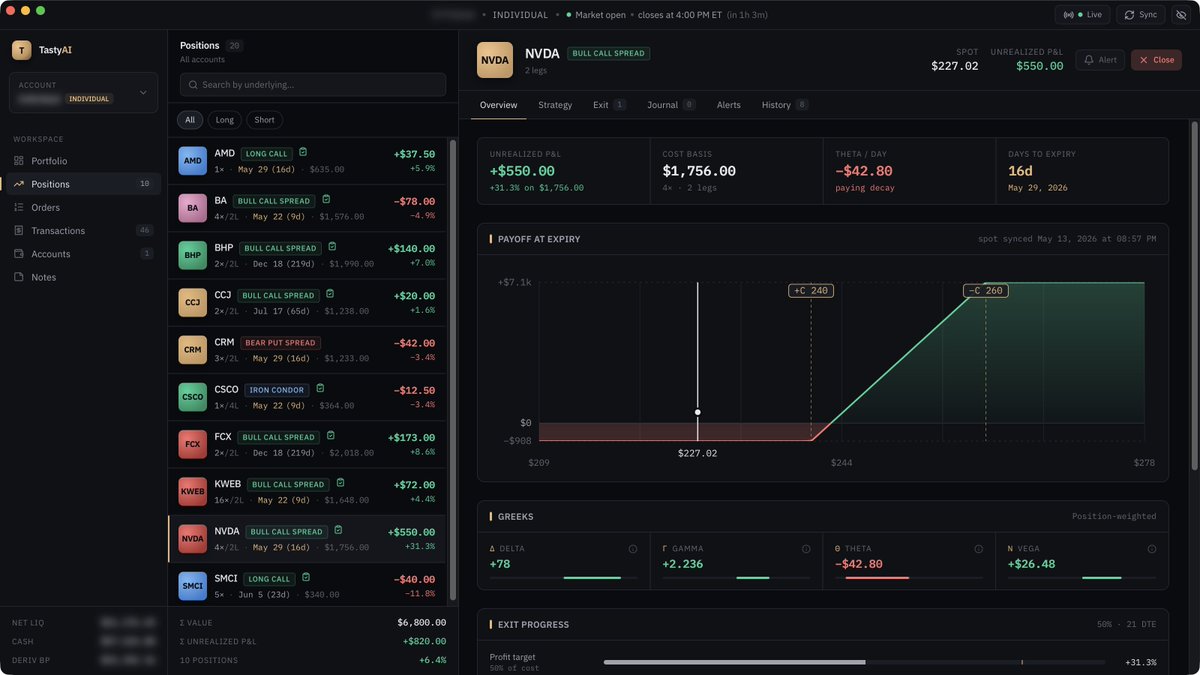Open the Alerts tab
Screen dimensions: 1200x675
728,105
